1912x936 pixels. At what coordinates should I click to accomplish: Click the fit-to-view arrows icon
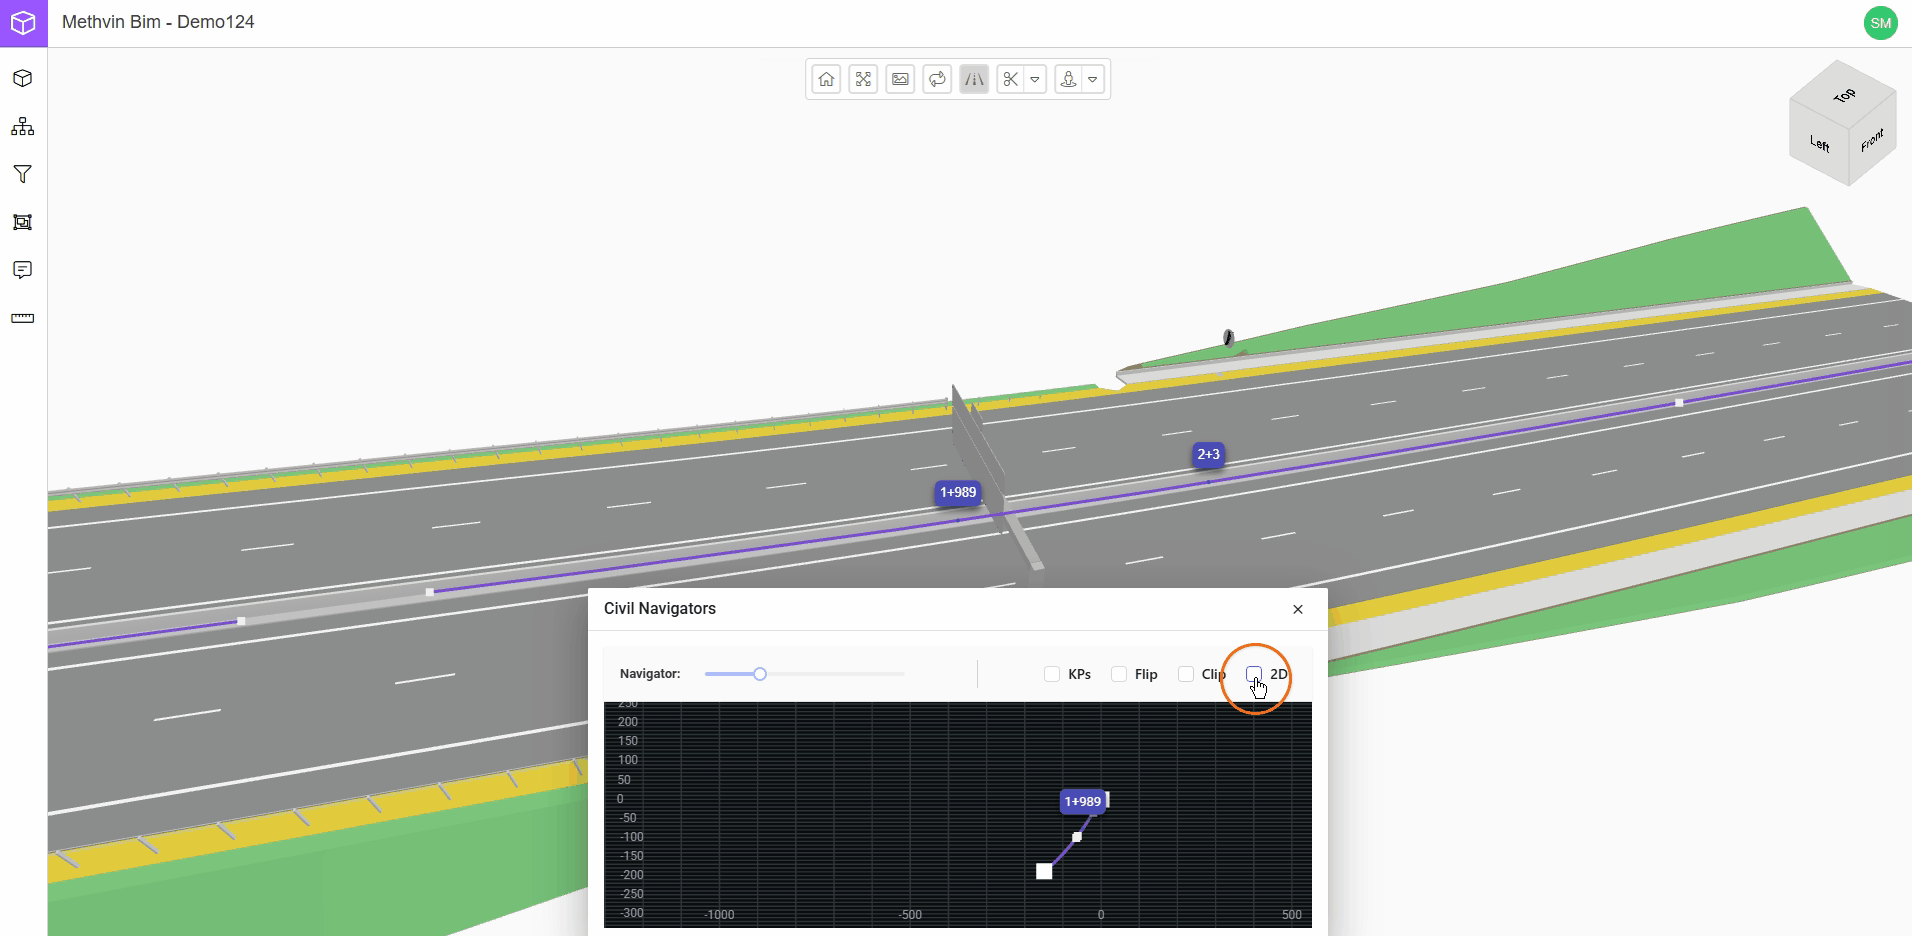[863, 79]
